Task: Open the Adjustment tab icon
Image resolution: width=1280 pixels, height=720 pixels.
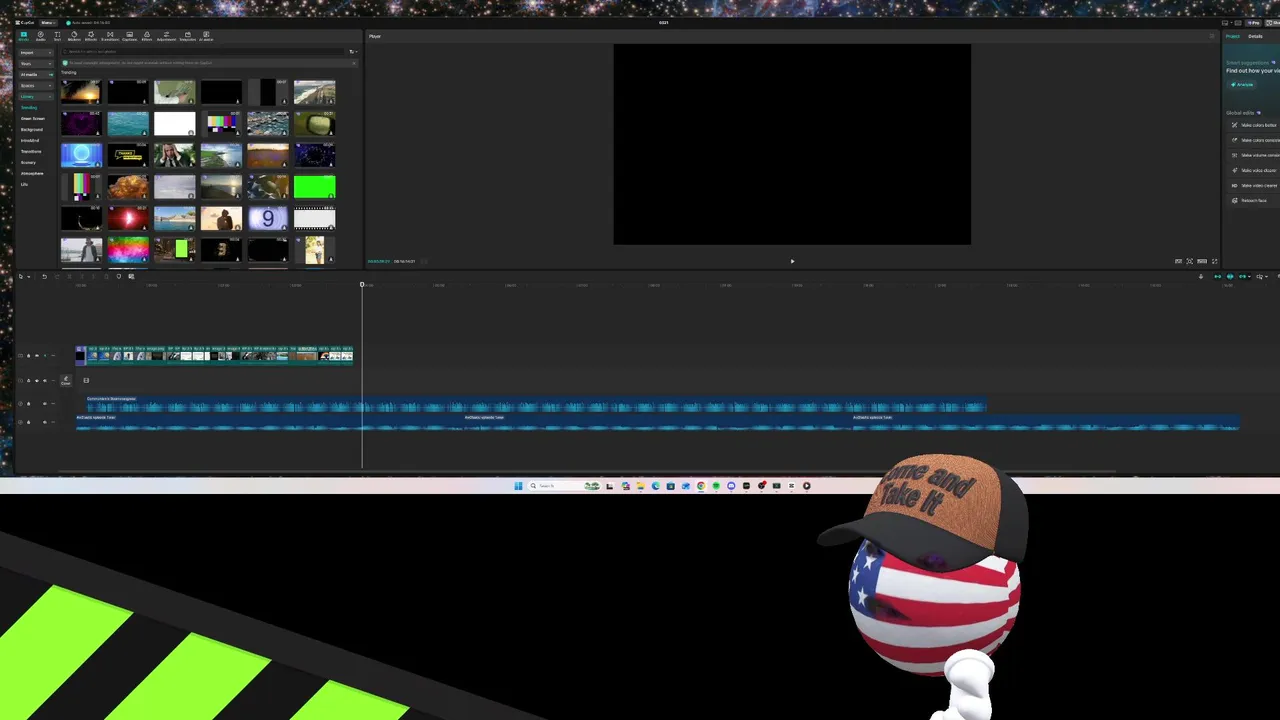Action: coord(166,36)
